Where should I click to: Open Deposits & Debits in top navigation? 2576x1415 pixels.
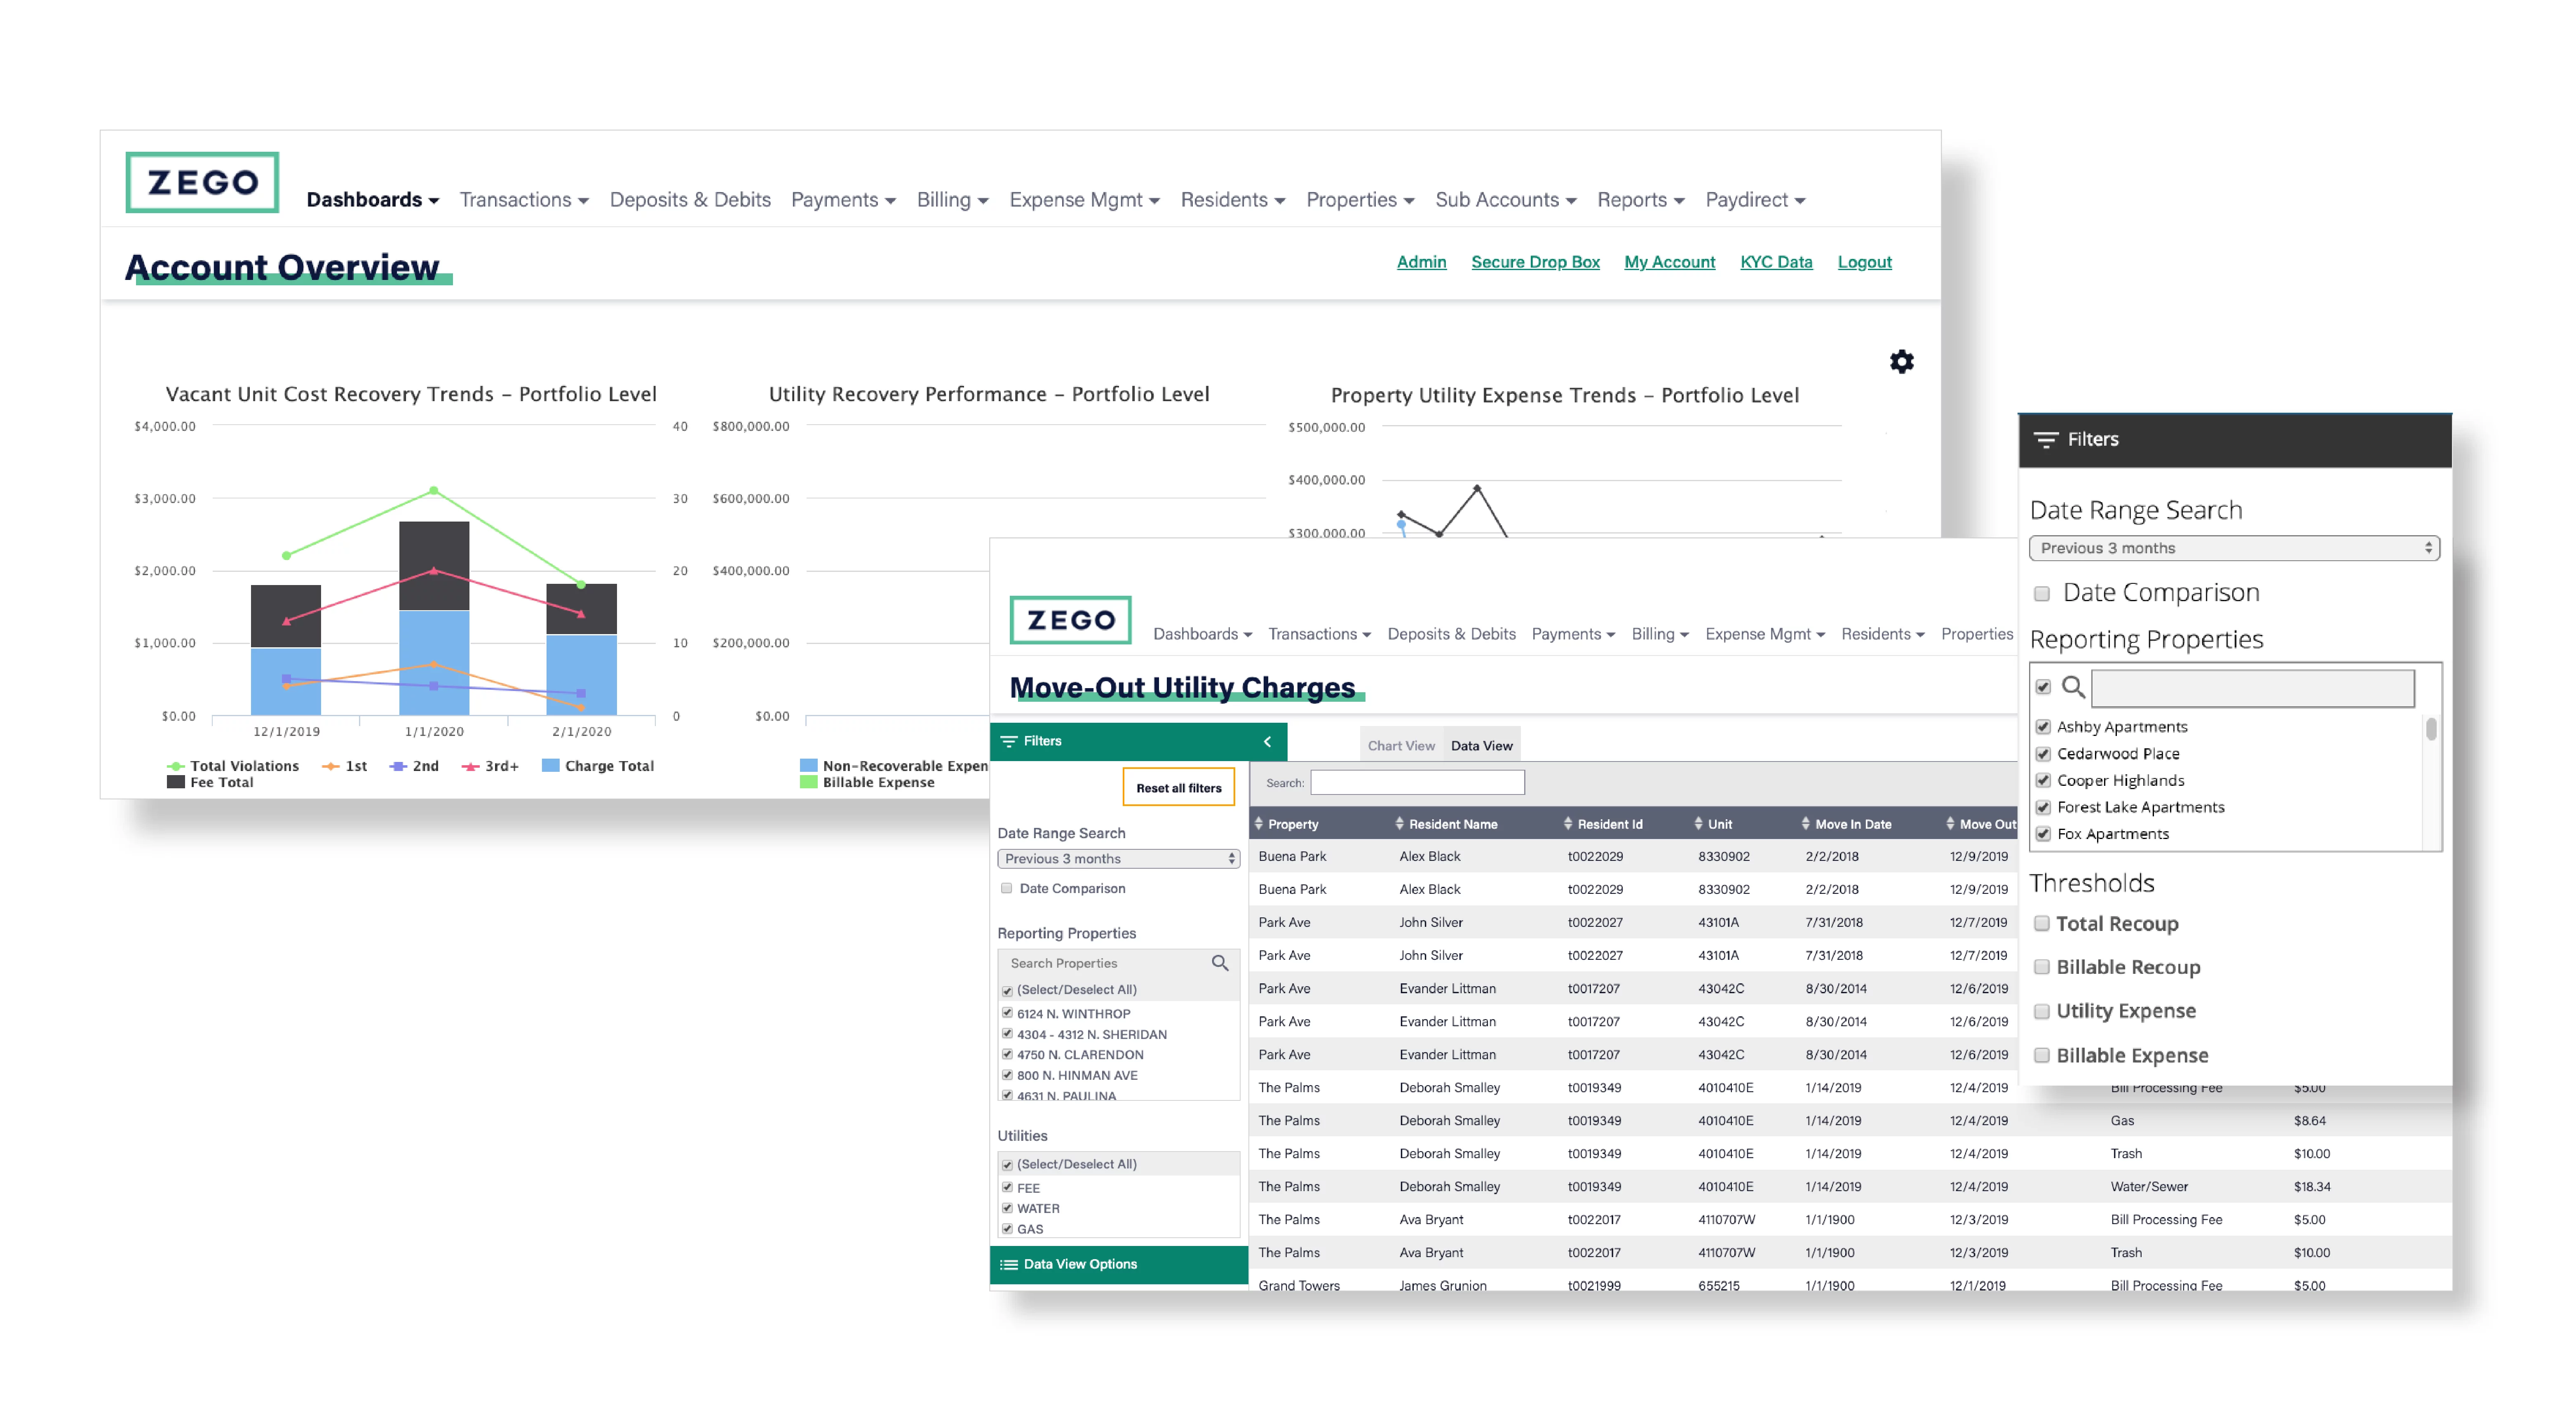tap(690, 200)
